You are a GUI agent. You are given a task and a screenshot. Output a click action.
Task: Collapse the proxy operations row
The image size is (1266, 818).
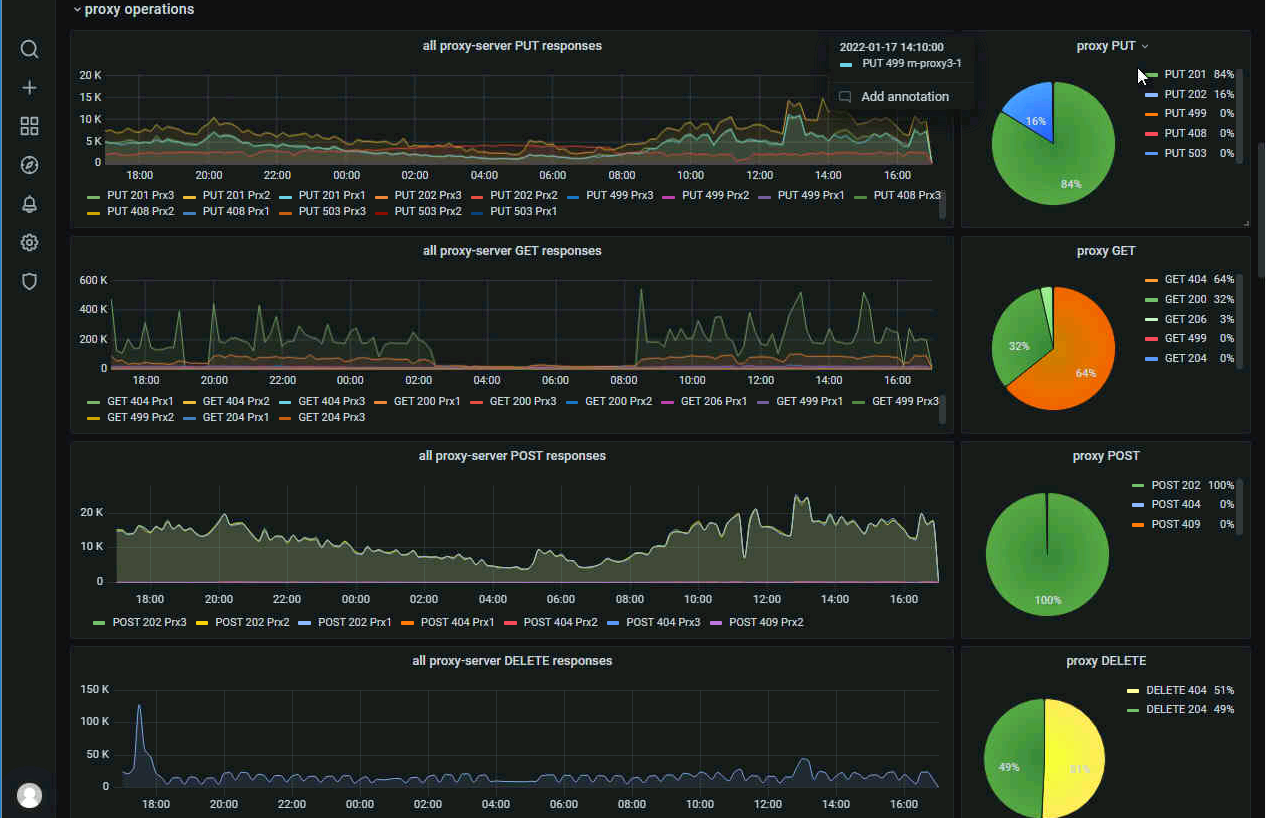click(132, 10)
